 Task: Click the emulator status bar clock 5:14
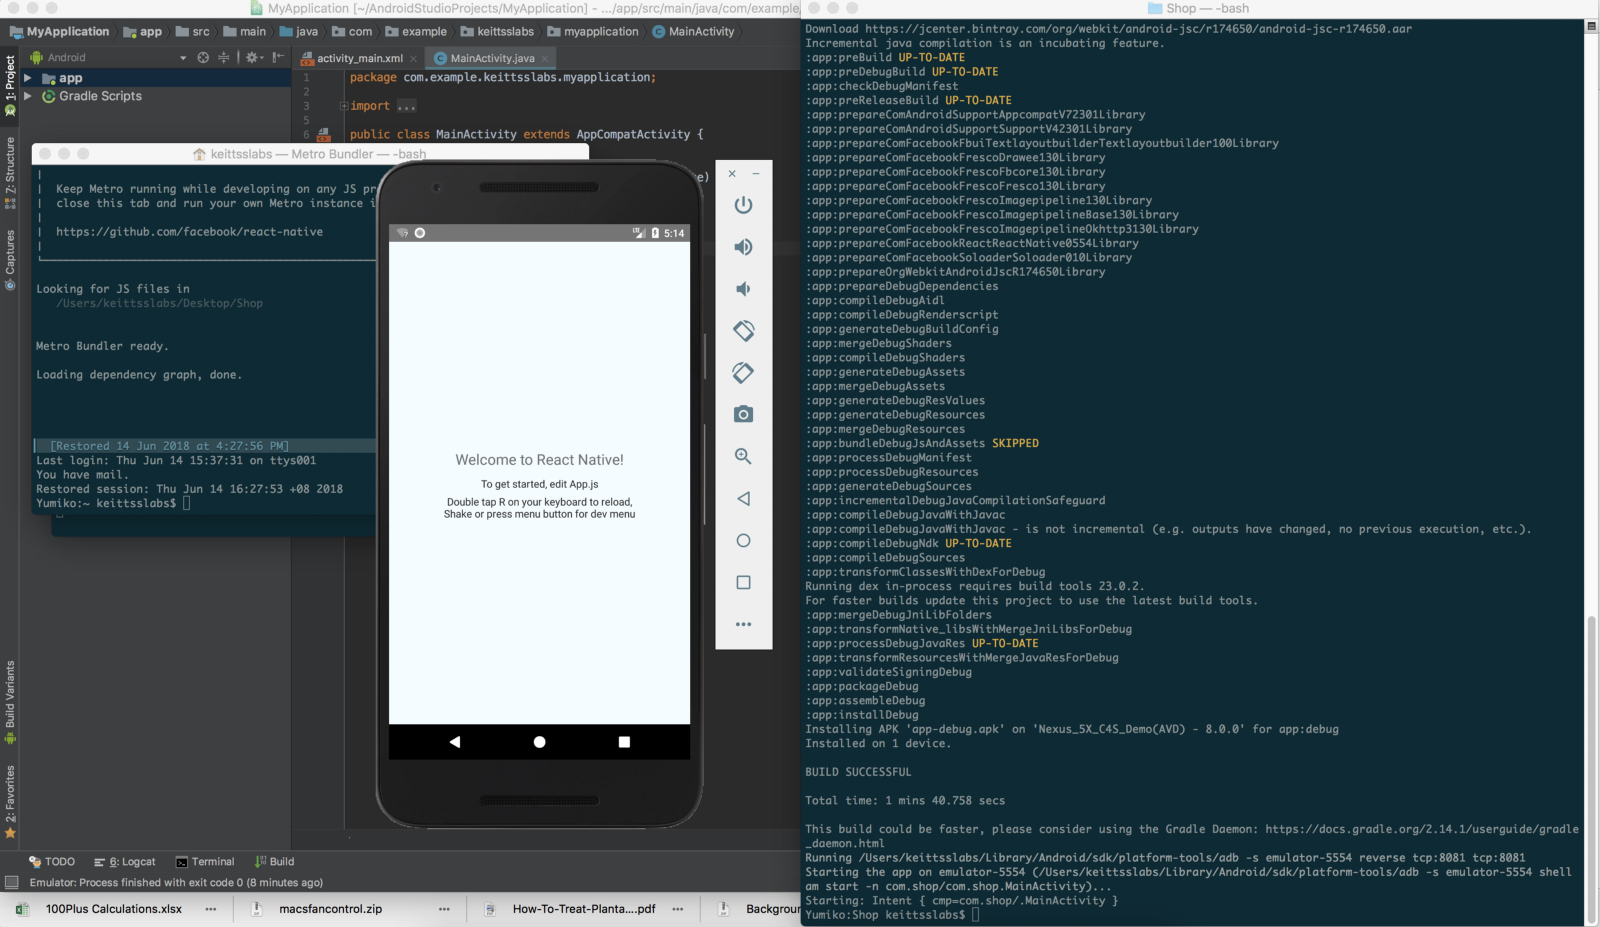[x=674, y=233]
